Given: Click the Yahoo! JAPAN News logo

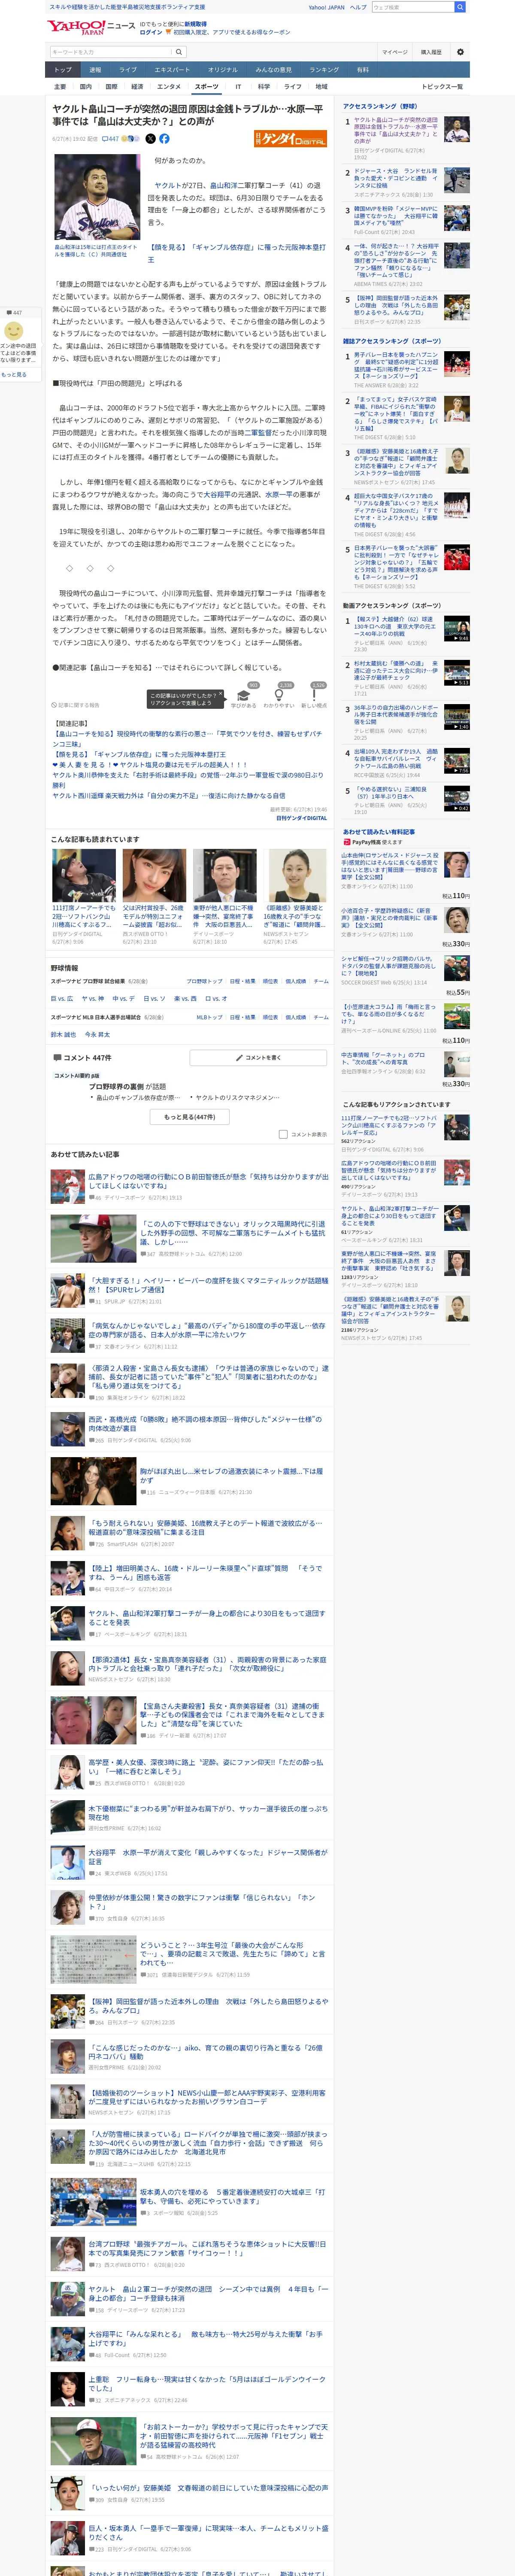Looking at the screenshot, I should click(x=91, y=26).
